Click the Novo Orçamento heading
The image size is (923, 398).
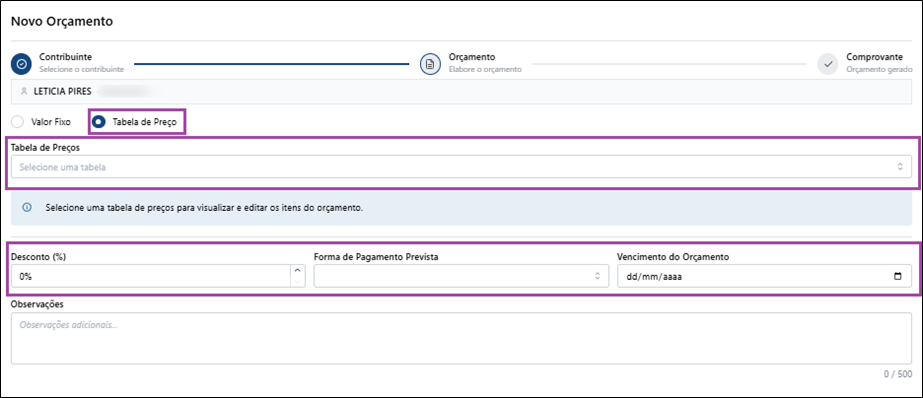(x=62, y=22)
